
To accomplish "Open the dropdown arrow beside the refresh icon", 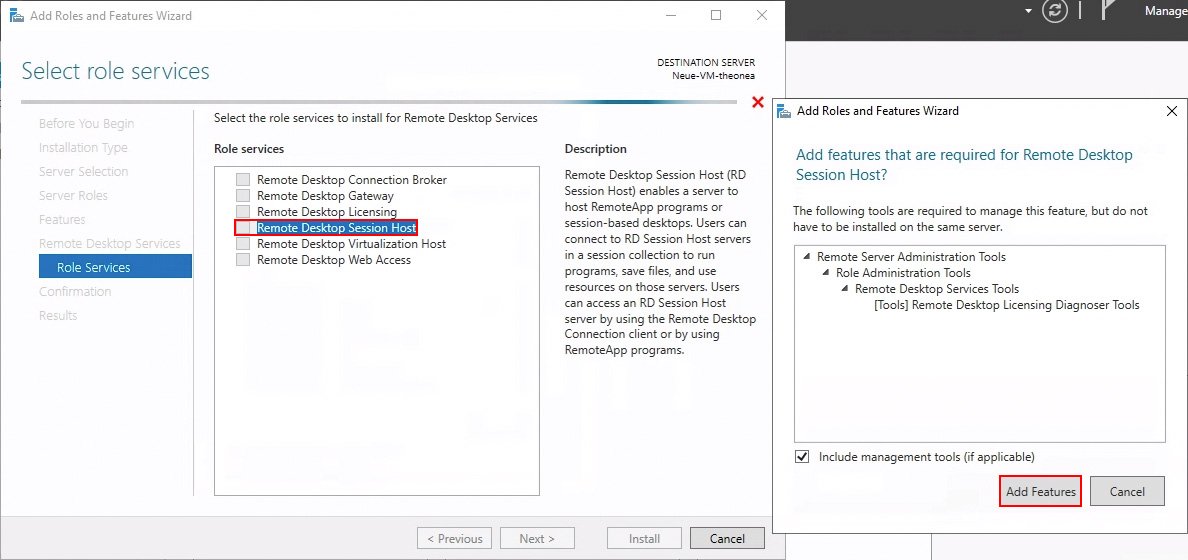I will click(x=1027, y=11).
